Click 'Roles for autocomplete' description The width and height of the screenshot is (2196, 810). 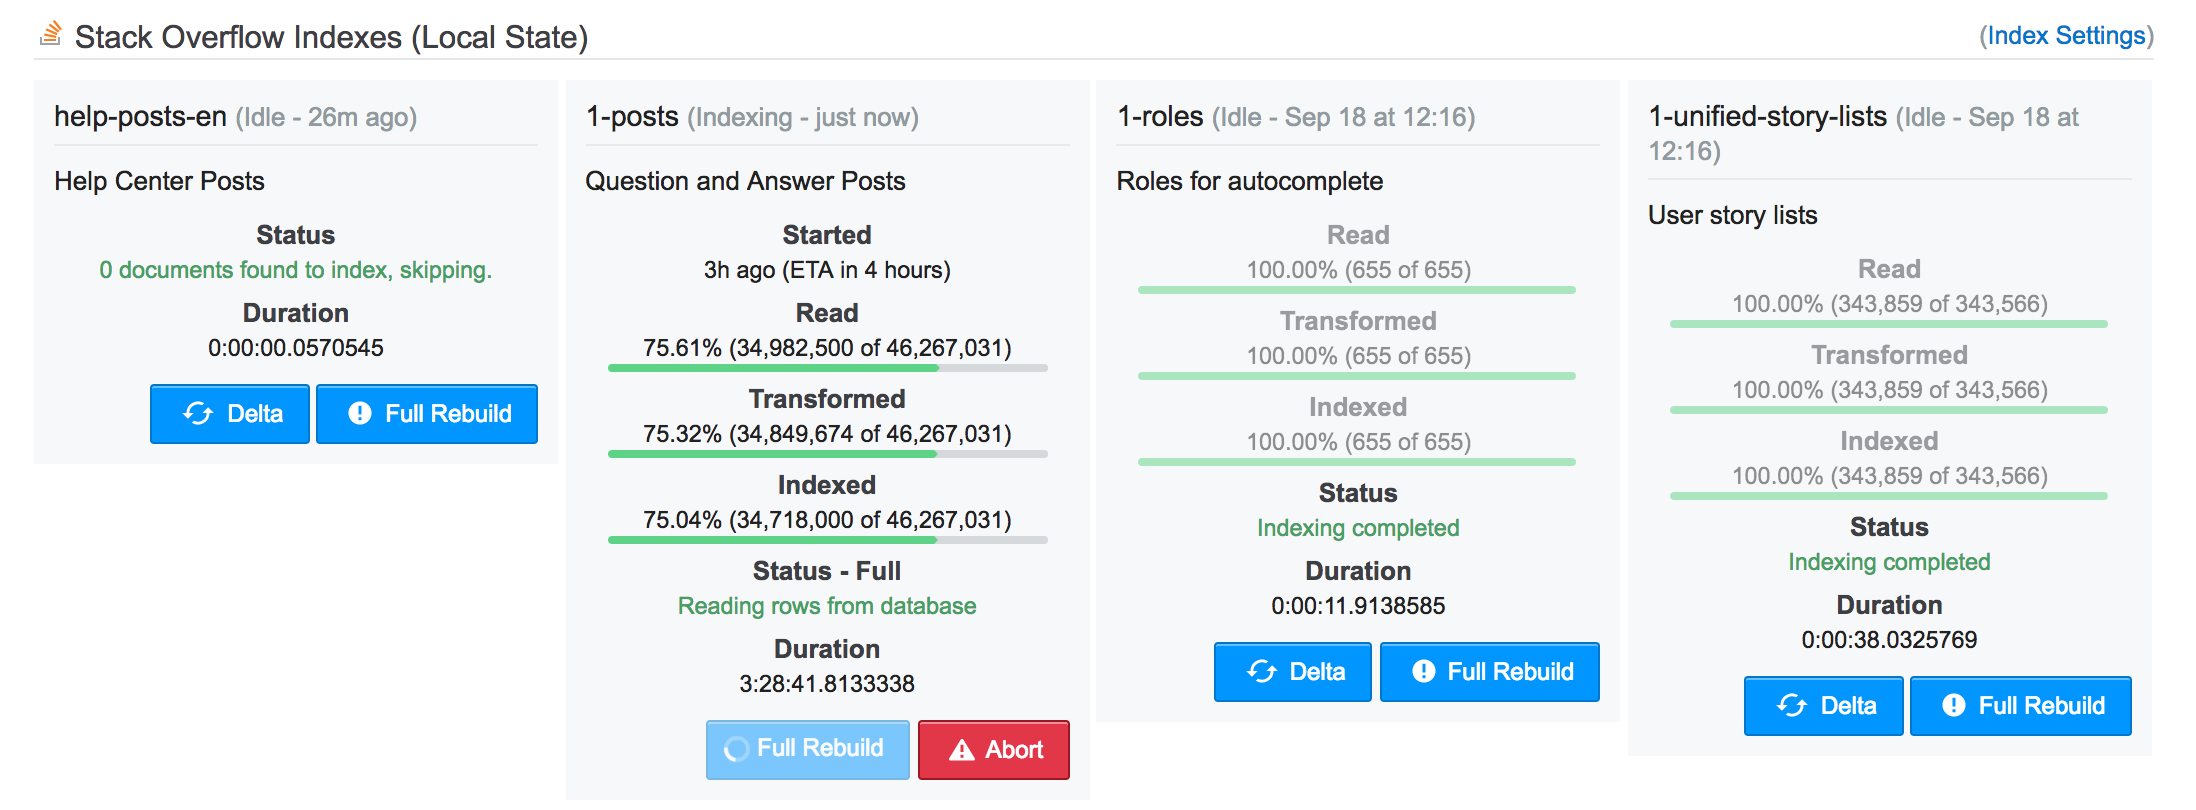pyautogui.click(x=1250, y=181)
